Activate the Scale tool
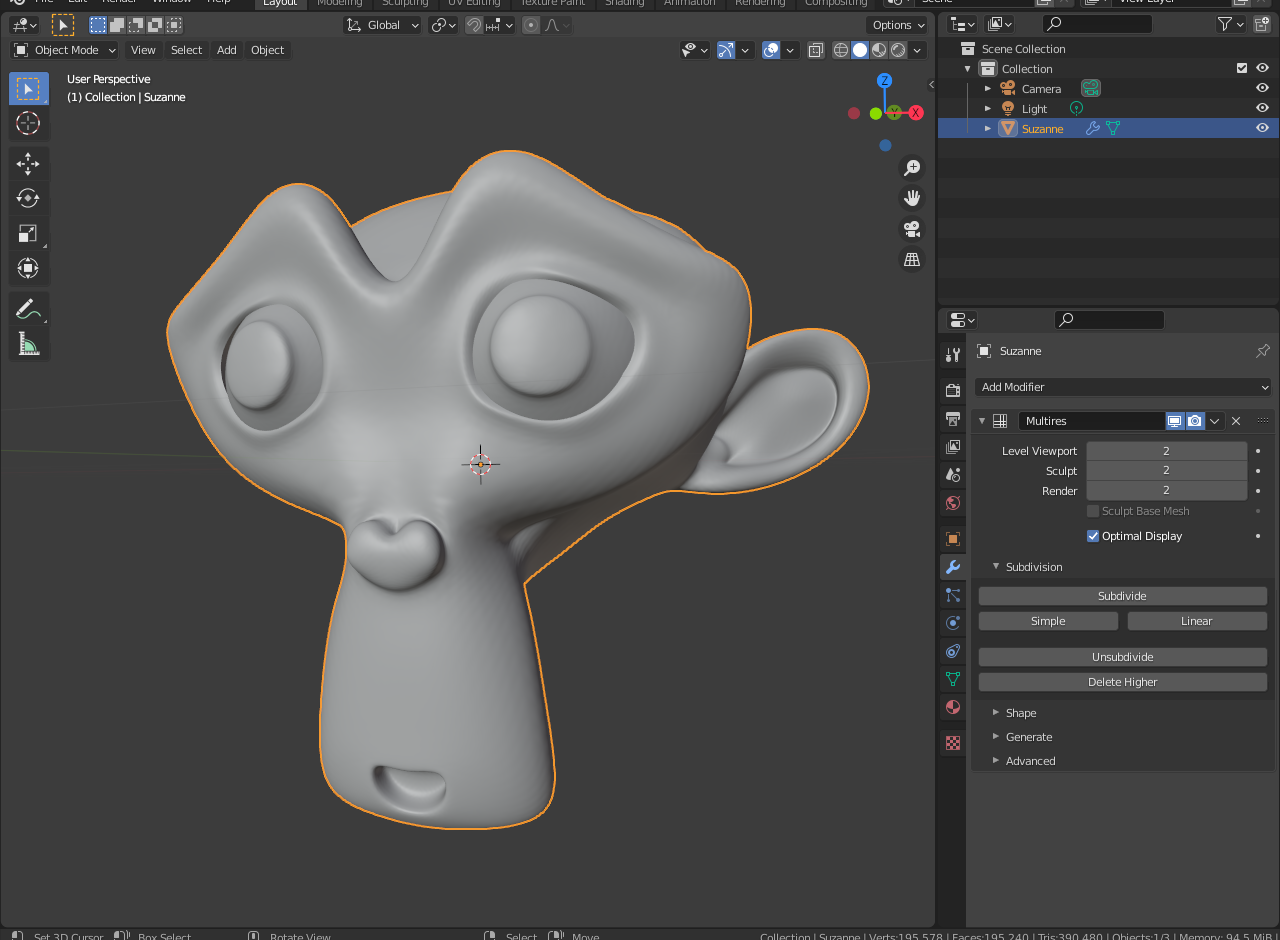The height and width of the screenshot is (940, 1280). 28,233
